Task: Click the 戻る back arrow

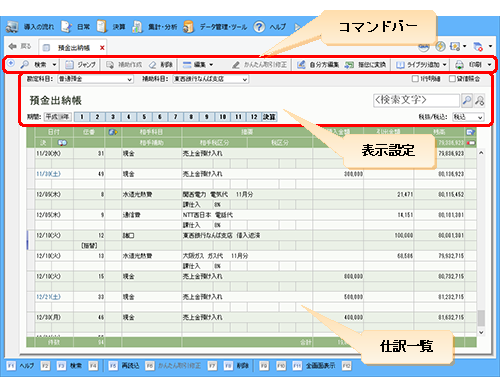Action: click(x=13, y=46)
